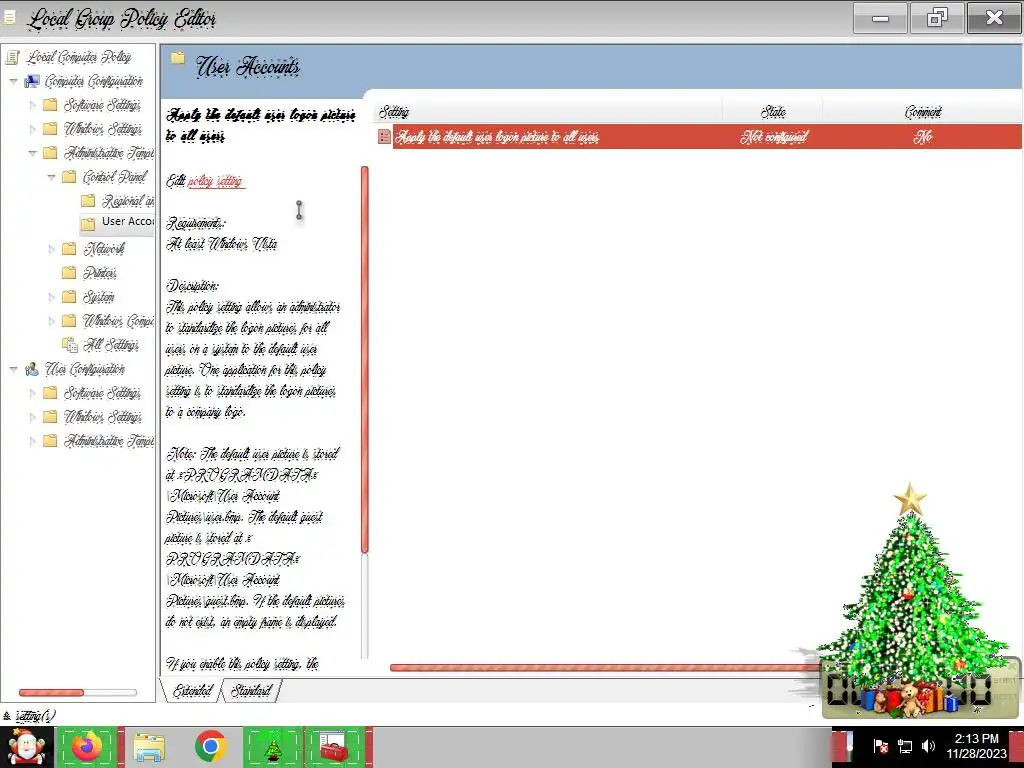Click the All Settings icon in tree
The height and width of the screenshot is (768, 1024).
click(x=69, y=345)
